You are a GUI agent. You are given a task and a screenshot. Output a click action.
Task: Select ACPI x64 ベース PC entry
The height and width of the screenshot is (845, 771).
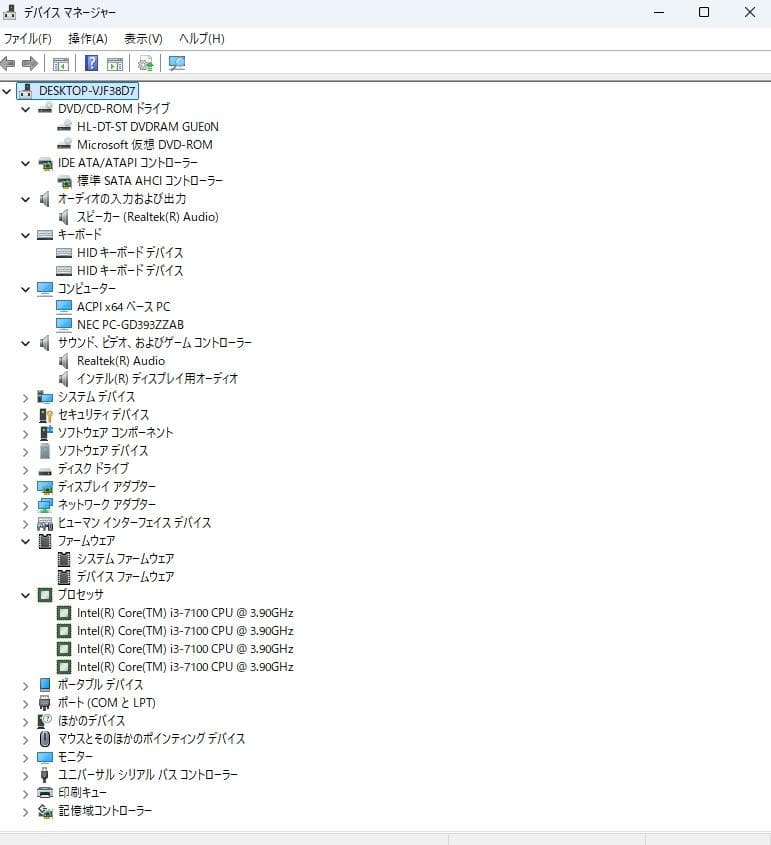tap(123, 307)
